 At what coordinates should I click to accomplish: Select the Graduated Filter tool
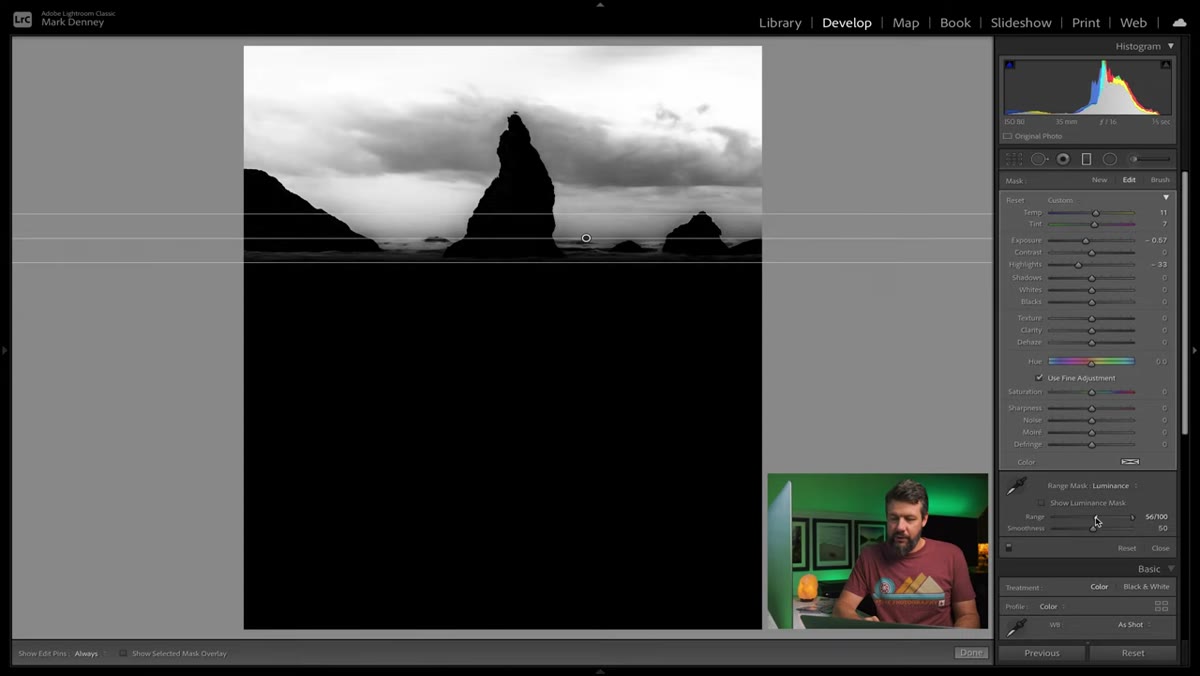pyautogui.click(x=1086, y=159)
